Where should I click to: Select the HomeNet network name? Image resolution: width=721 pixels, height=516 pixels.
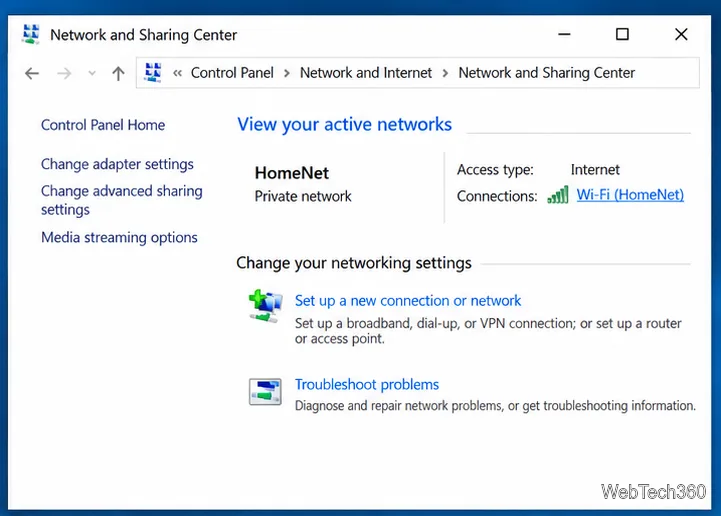point(292,173)
